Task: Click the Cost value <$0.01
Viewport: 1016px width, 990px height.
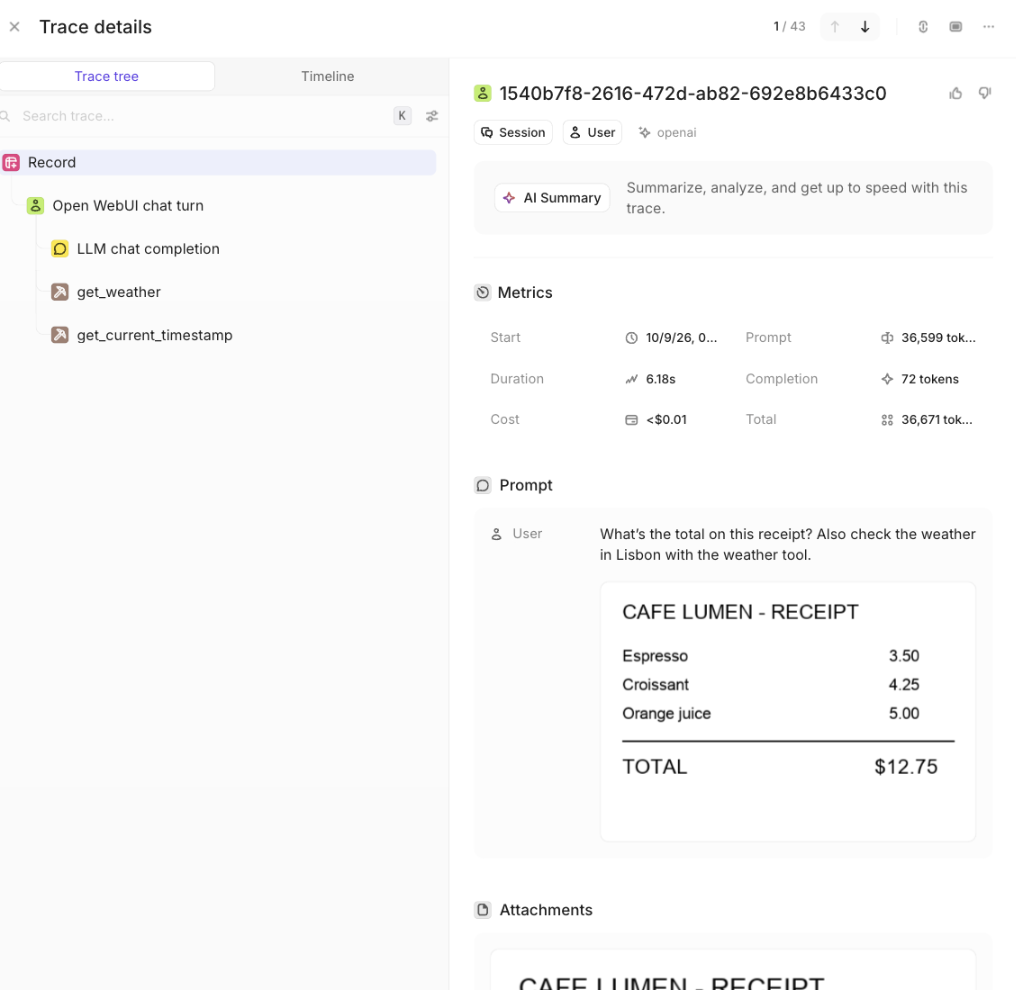Action: click(666, 420)
